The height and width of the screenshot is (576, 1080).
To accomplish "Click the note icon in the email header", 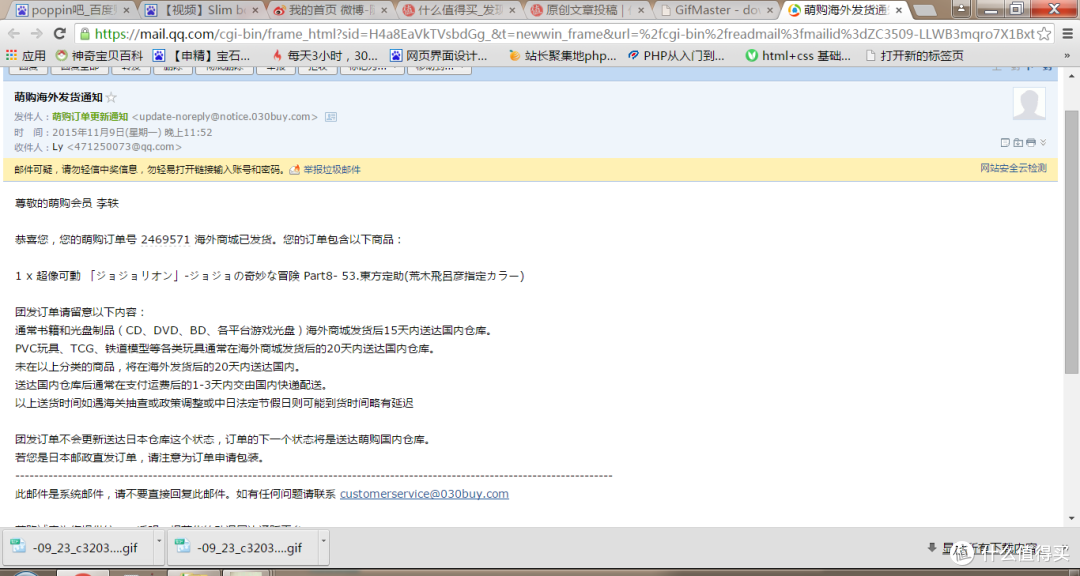I will [1005, 143].
